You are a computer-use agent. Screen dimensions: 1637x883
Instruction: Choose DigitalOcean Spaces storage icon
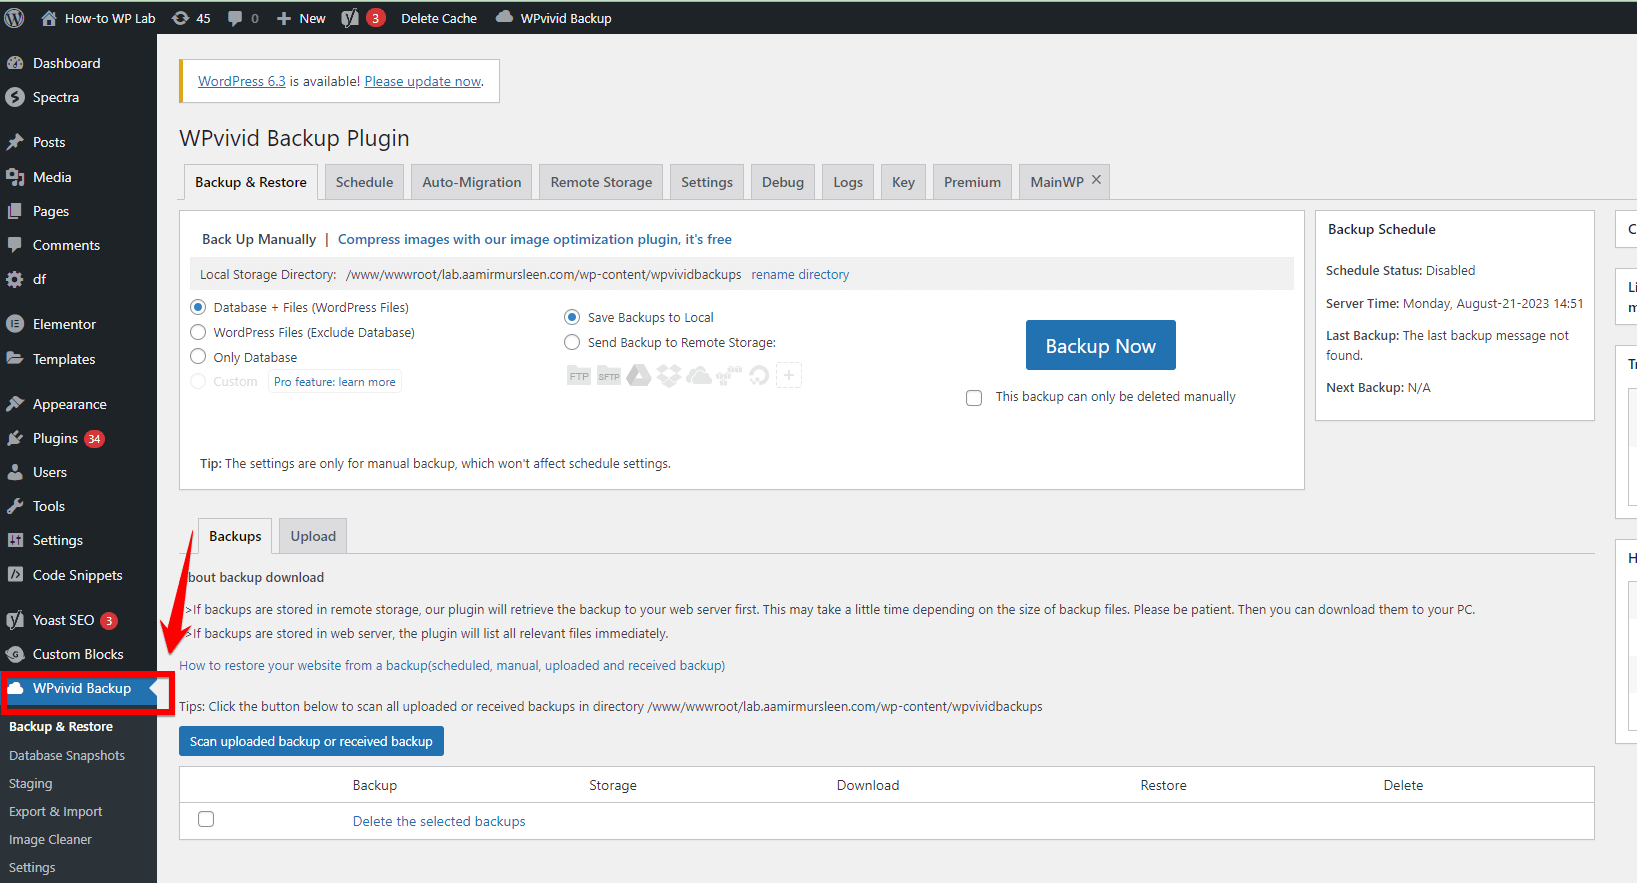pos(759,376)
